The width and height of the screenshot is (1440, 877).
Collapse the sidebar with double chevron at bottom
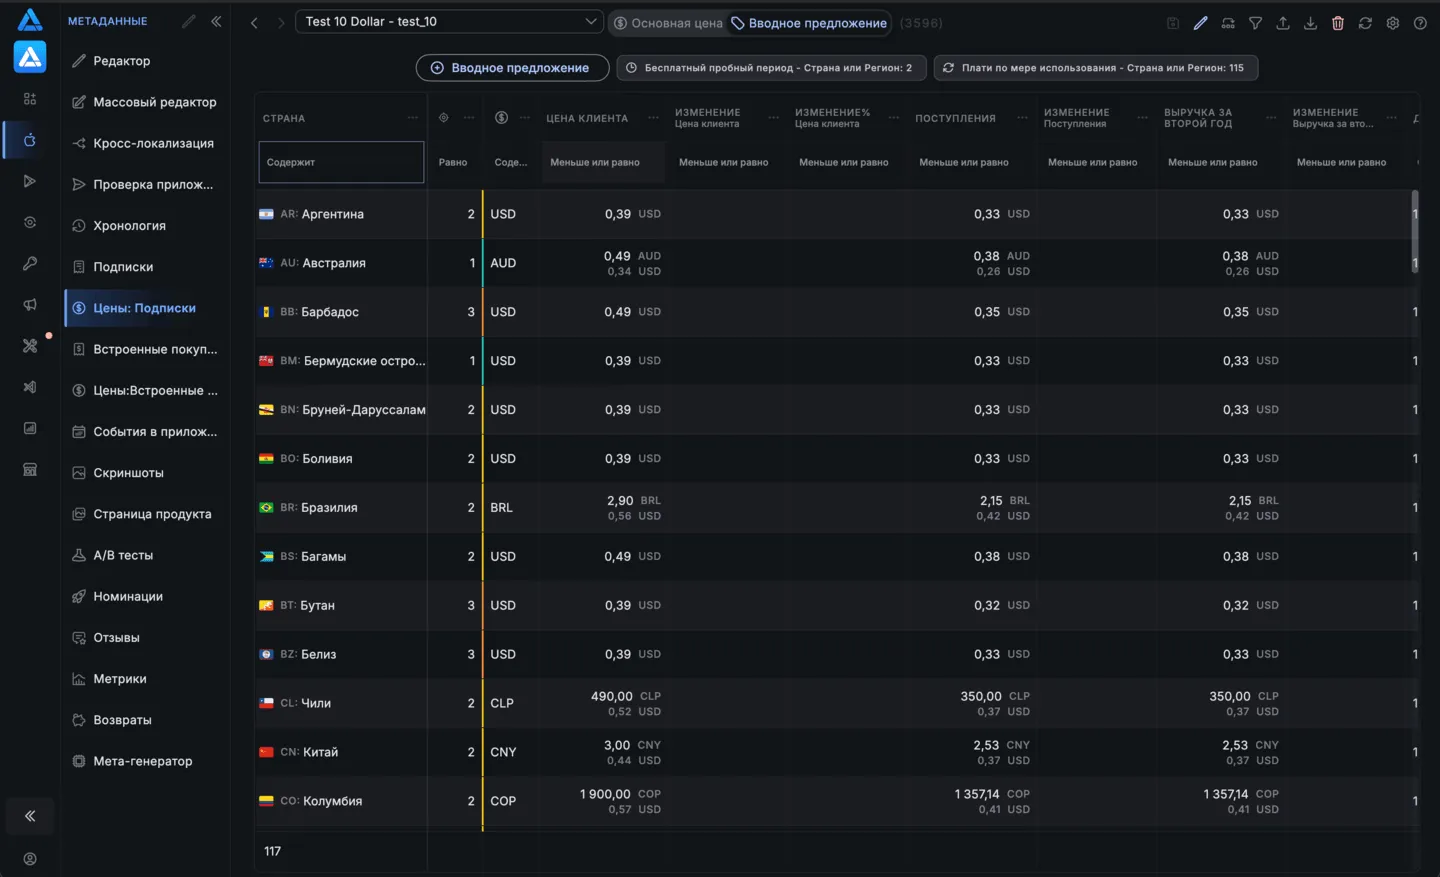point(30,816)
